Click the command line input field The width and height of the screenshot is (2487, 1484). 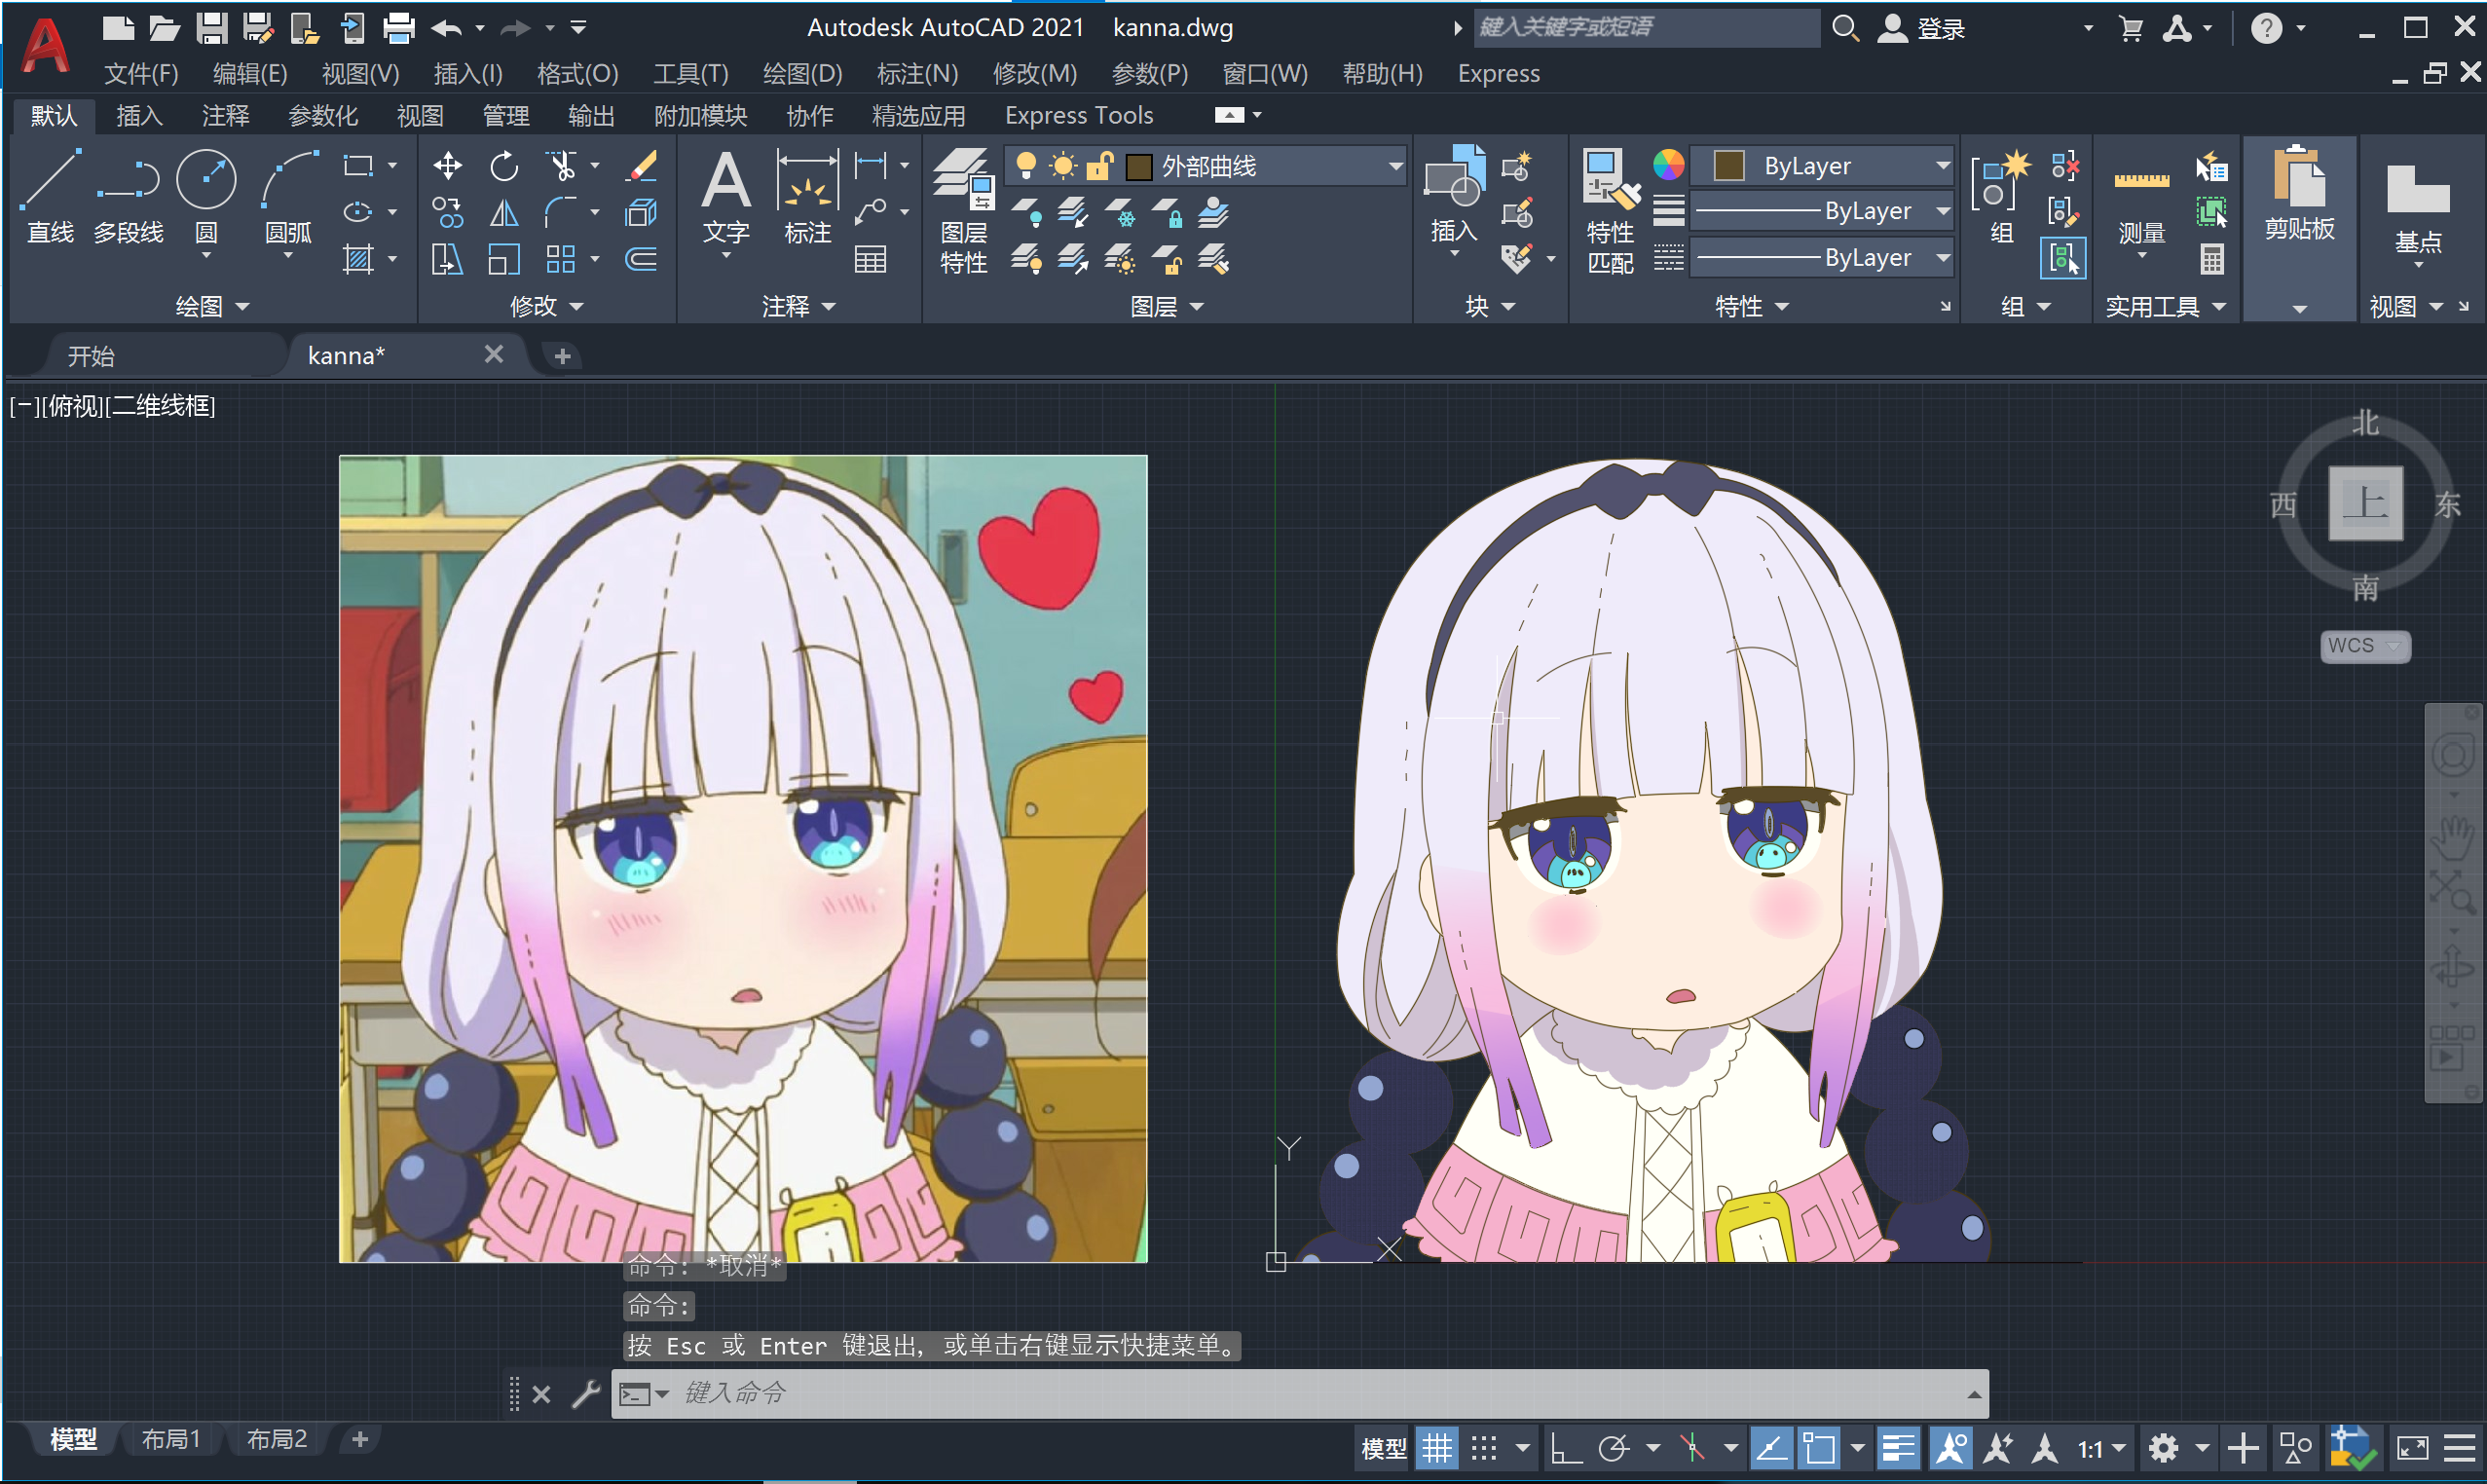1300,1393
